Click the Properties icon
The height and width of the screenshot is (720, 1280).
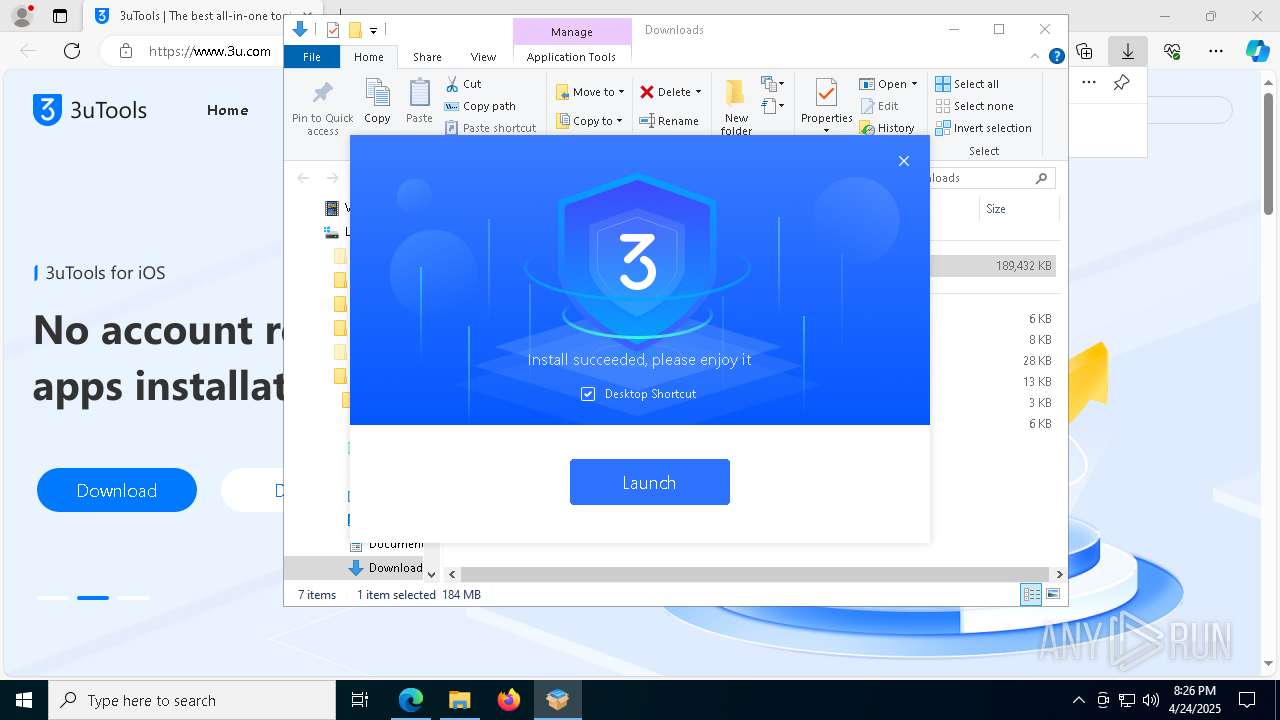(826, 93)
